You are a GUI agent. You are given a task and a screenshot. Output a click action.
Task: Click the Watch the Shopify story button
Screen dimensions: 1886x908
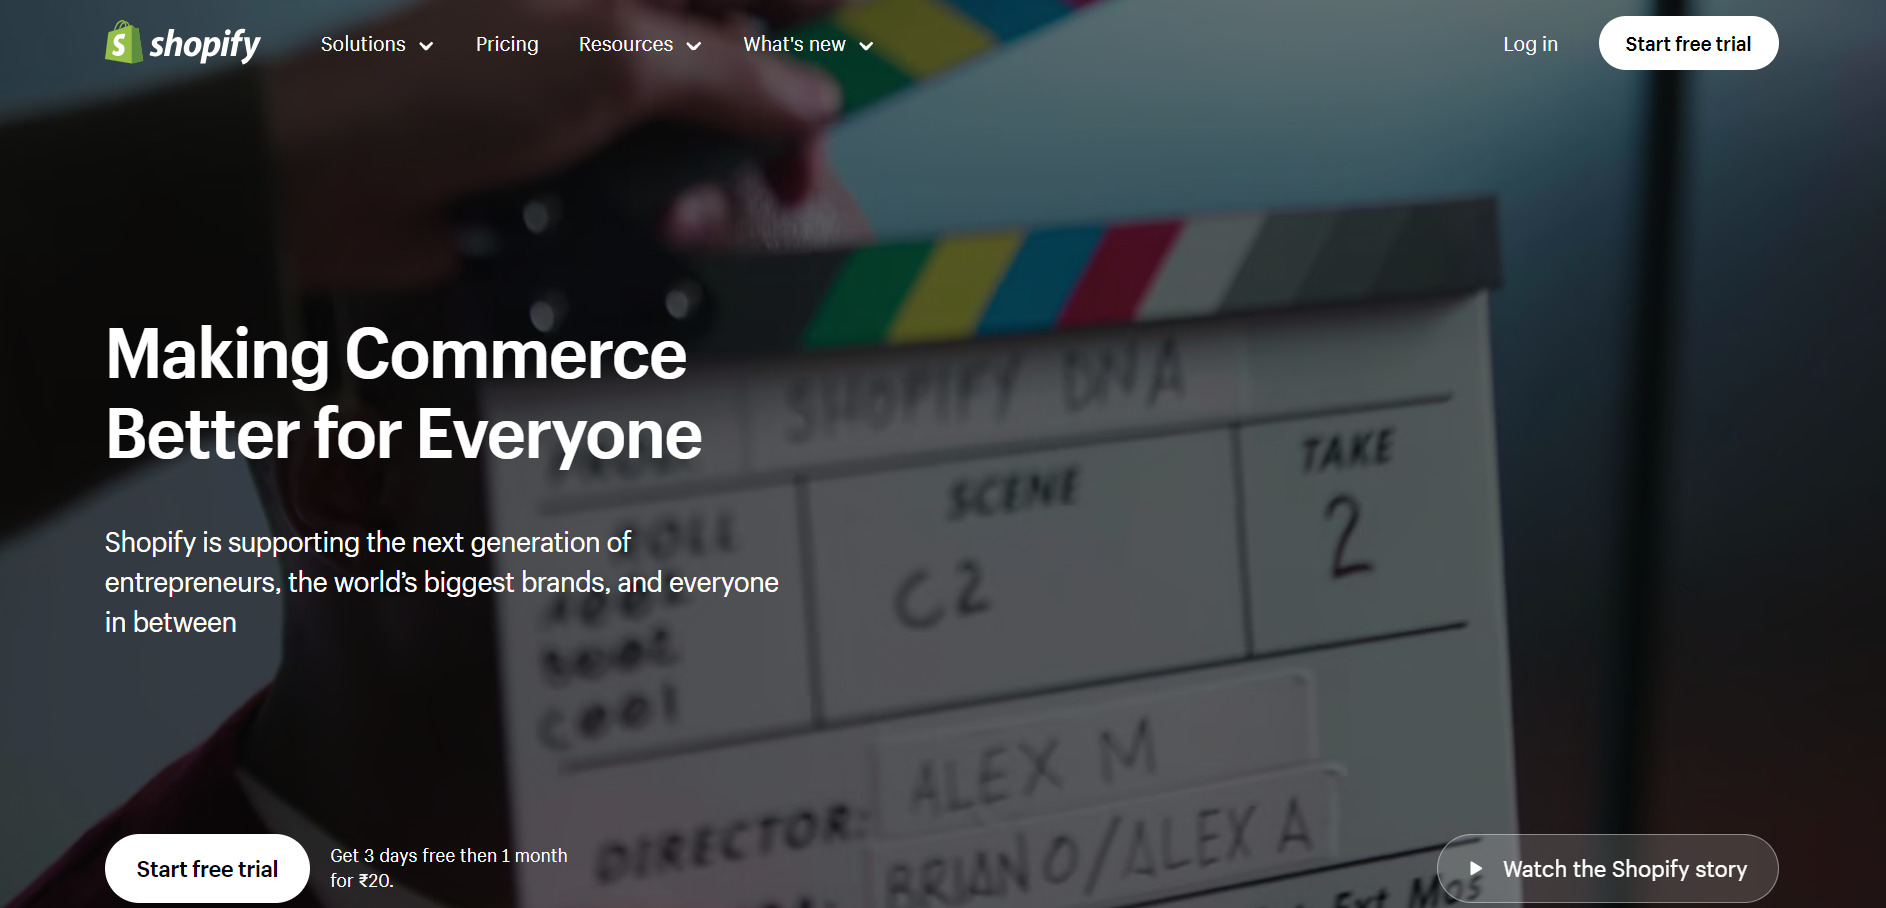[1607, 868]
